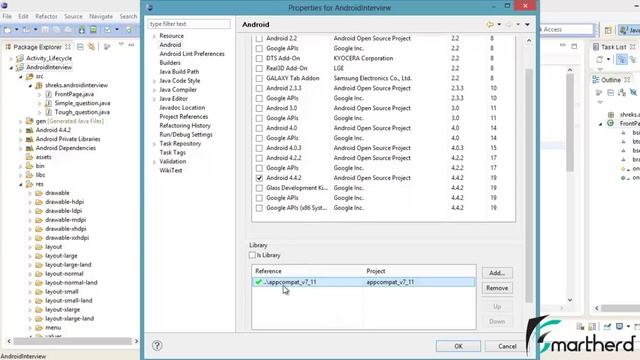Open the Properties dialog view menu arrow
The image size is (640, 360).
(527, 24)
